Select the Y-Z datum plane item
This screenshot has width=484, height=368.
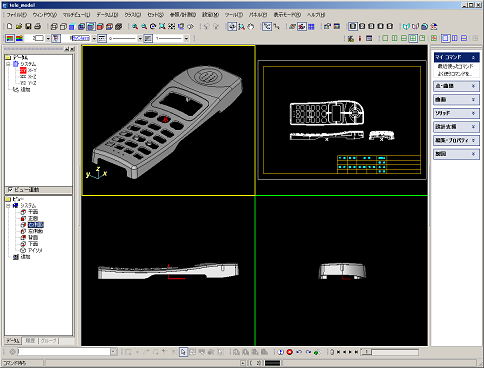28,83
